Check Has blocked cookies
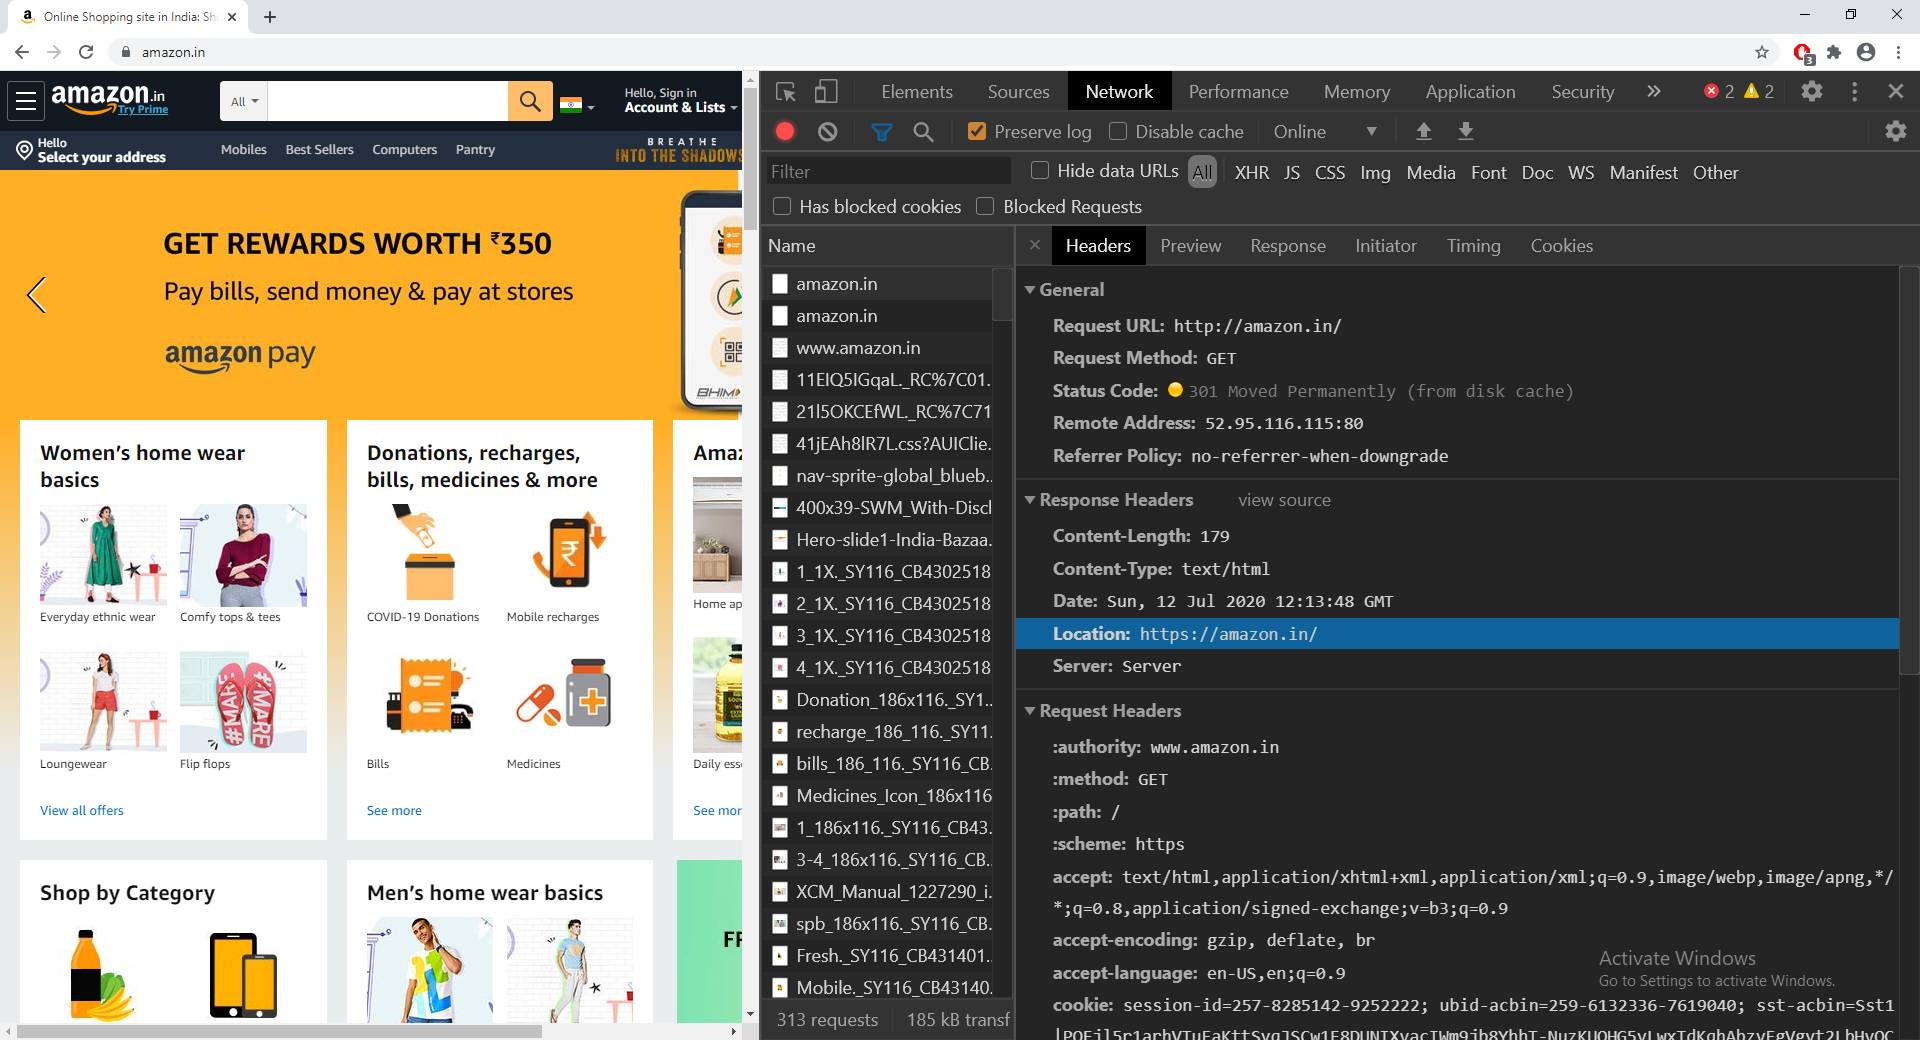The height and width of the screenshot is (1040, 1920). tap(782, 206)
